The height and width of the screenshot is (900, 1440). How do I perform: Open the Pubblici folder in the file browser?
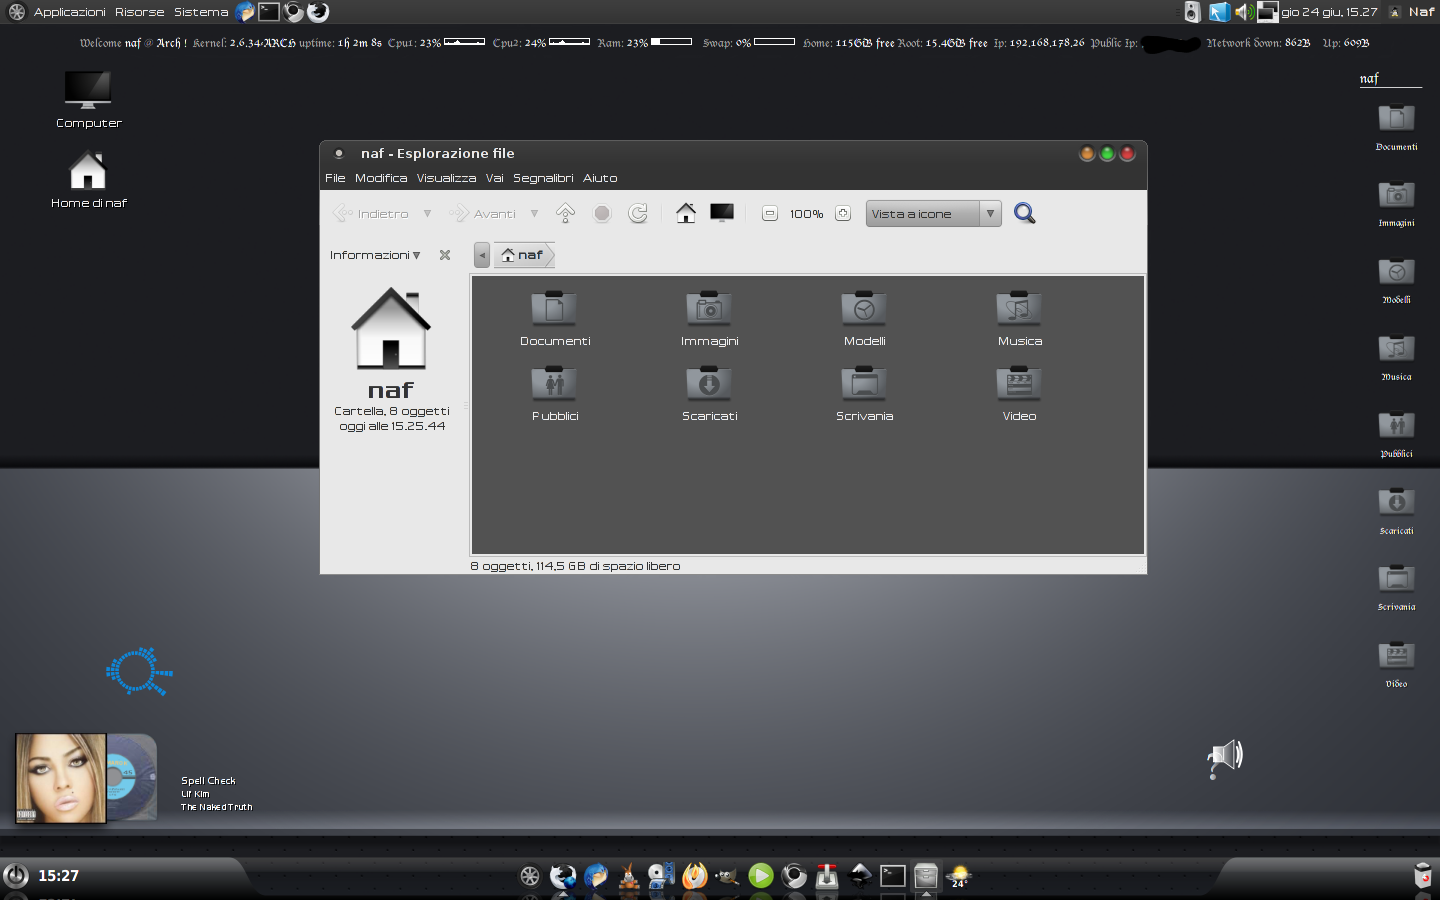554,394
